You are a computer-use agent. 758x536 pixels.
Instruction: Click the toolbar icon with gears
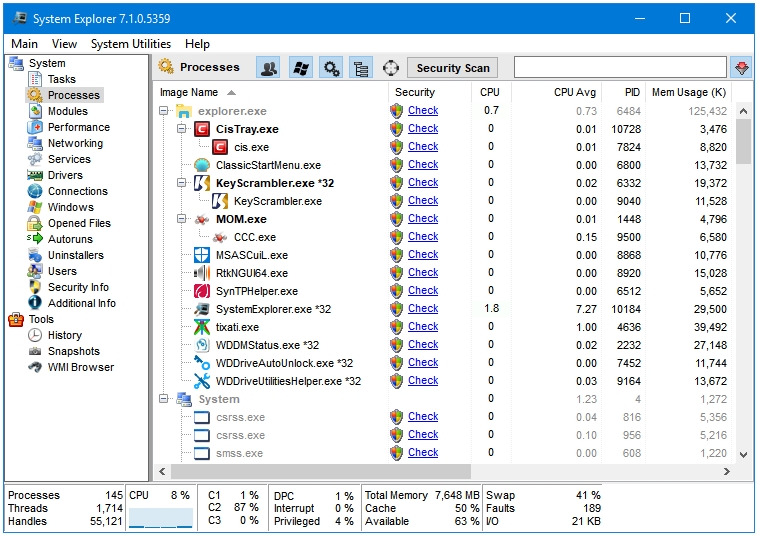coord(331,68)
